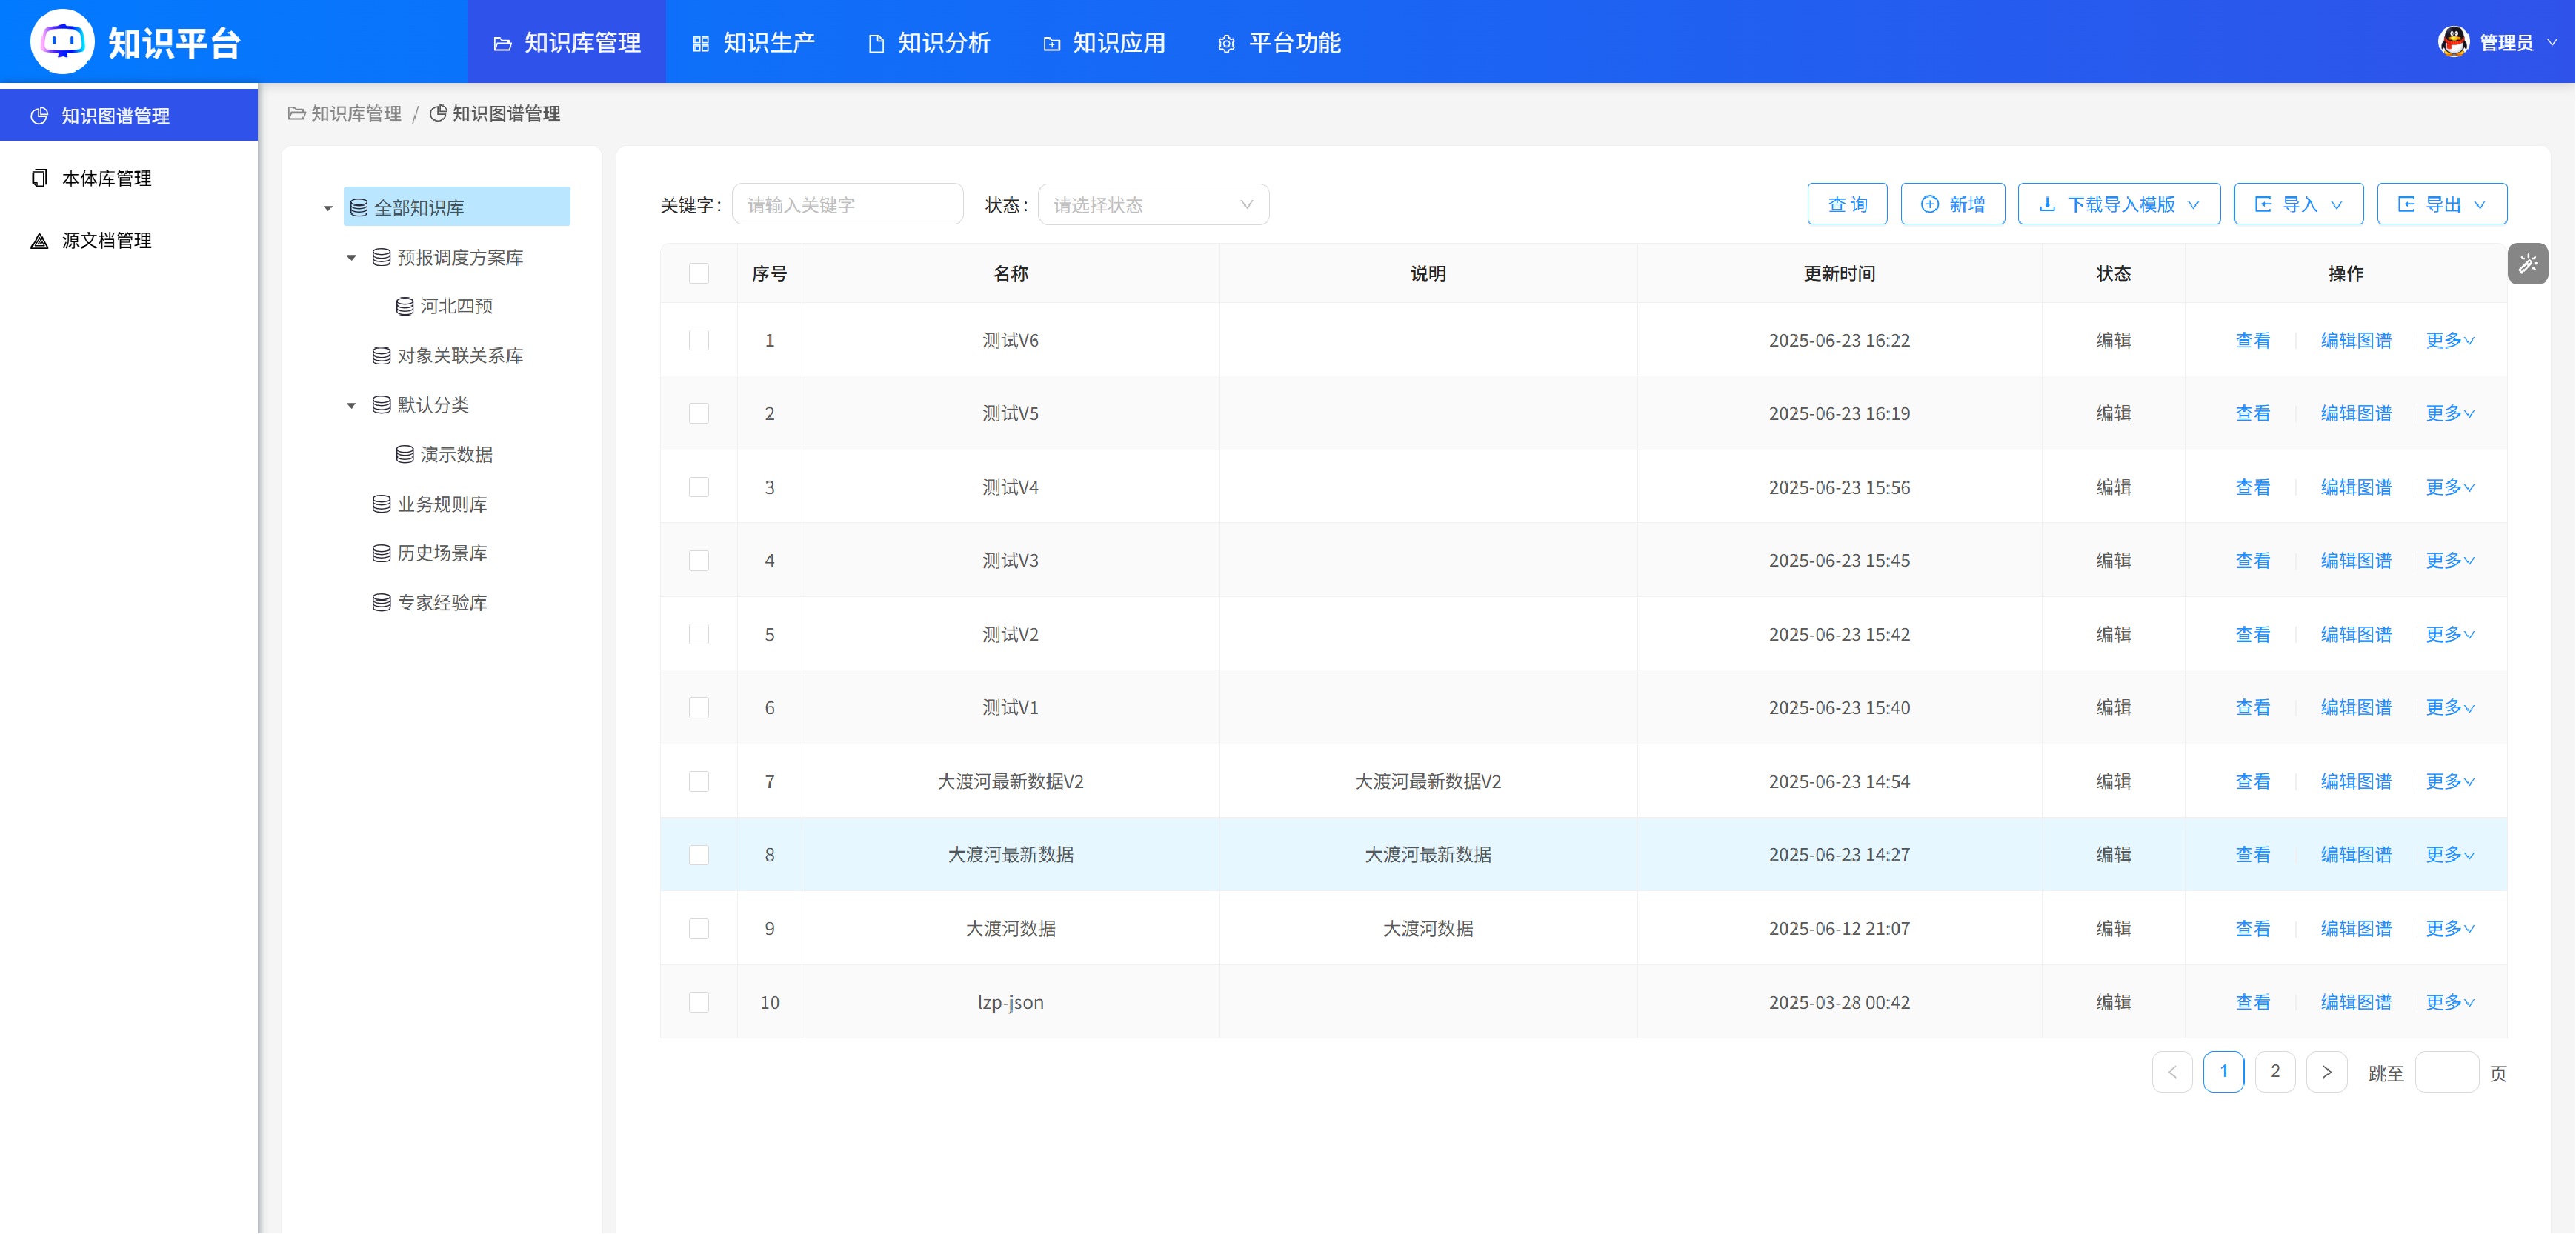
Task: Check the row checkbox for 测试V6
Action: pyautogui.click(x=699, y=340)
